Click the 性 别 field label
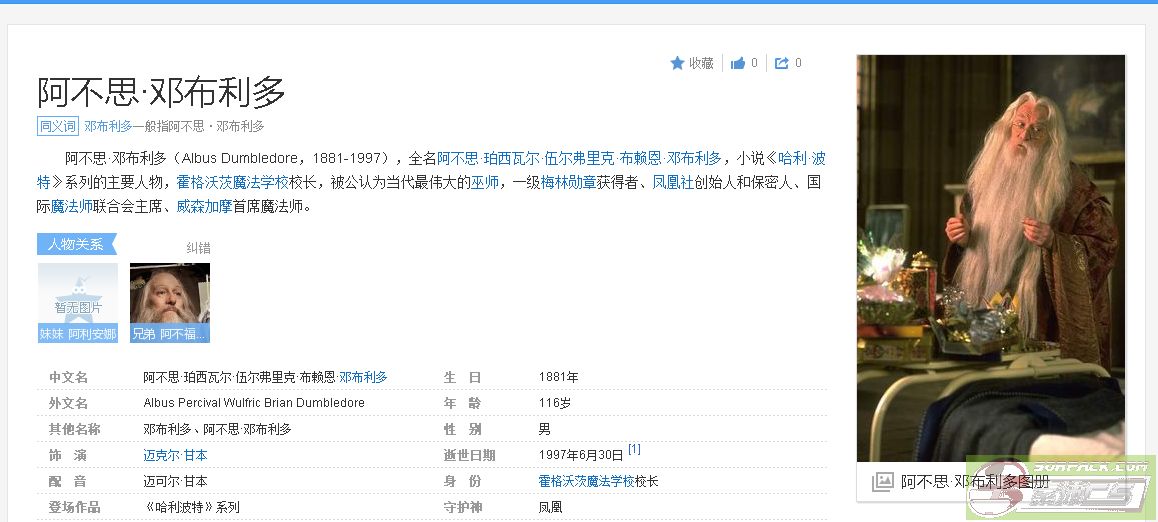The width and height of the screenshot is (1158, 522). pyautogui.click(x=462, y=429)
